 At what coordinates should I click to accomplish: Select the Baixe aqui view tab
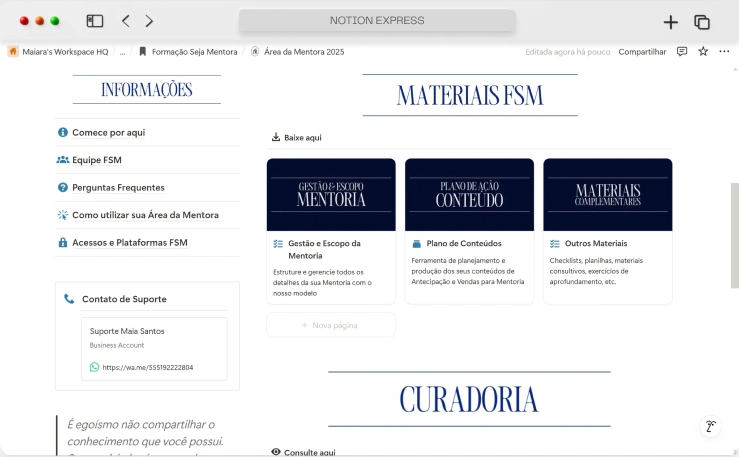tap(296, 138)
